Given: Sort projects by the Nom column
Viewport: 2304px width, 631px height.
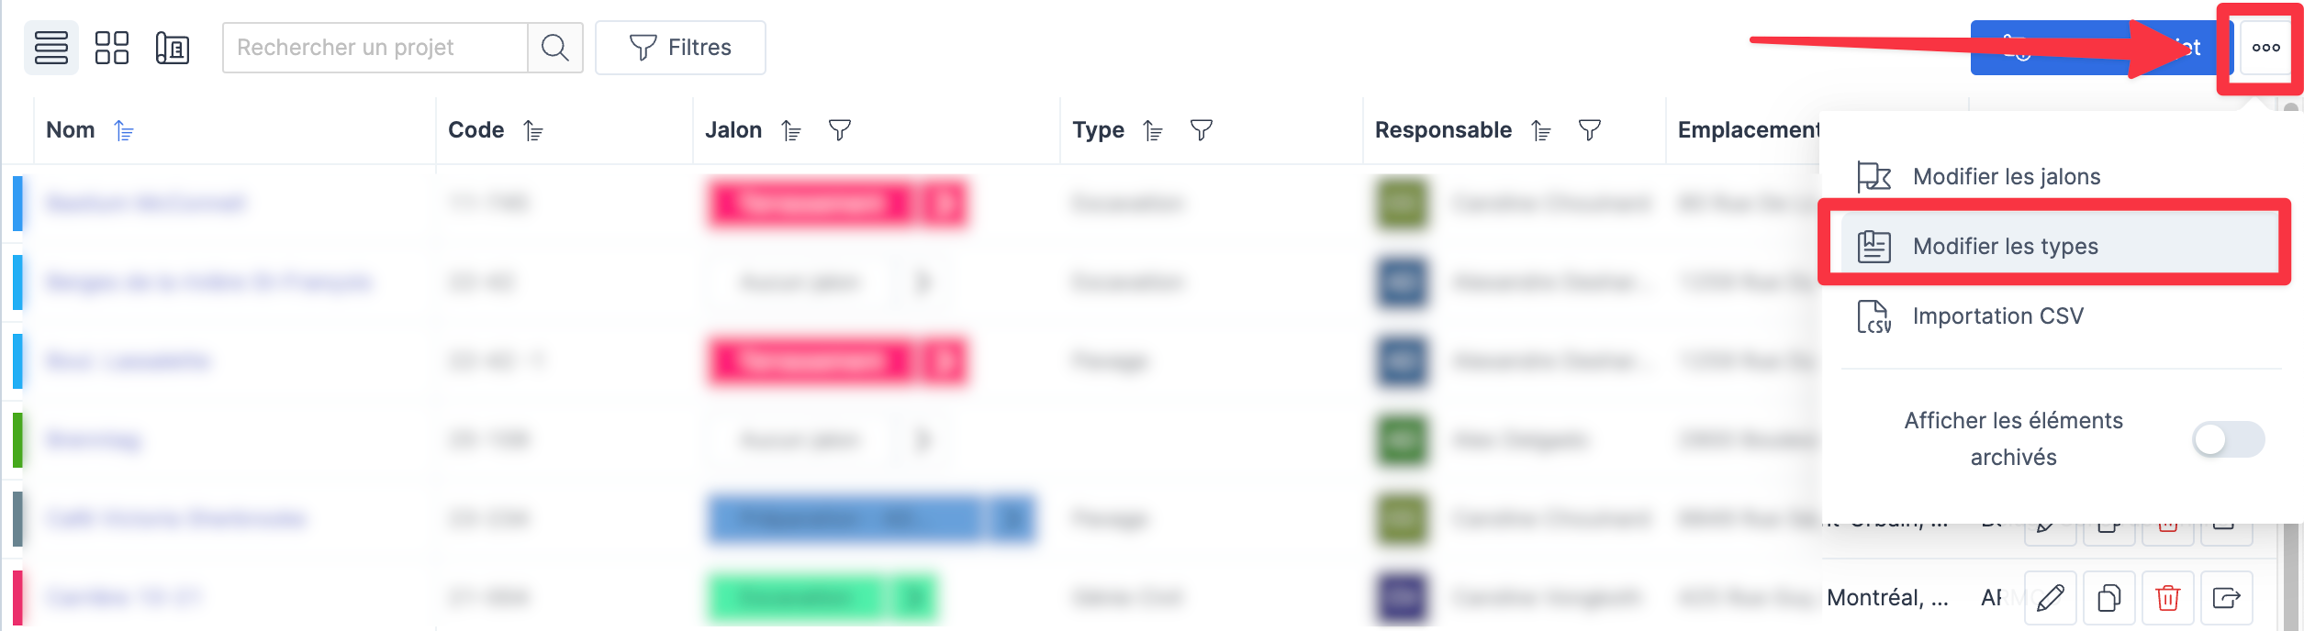Looking at the screenshot, I should 124,131.
